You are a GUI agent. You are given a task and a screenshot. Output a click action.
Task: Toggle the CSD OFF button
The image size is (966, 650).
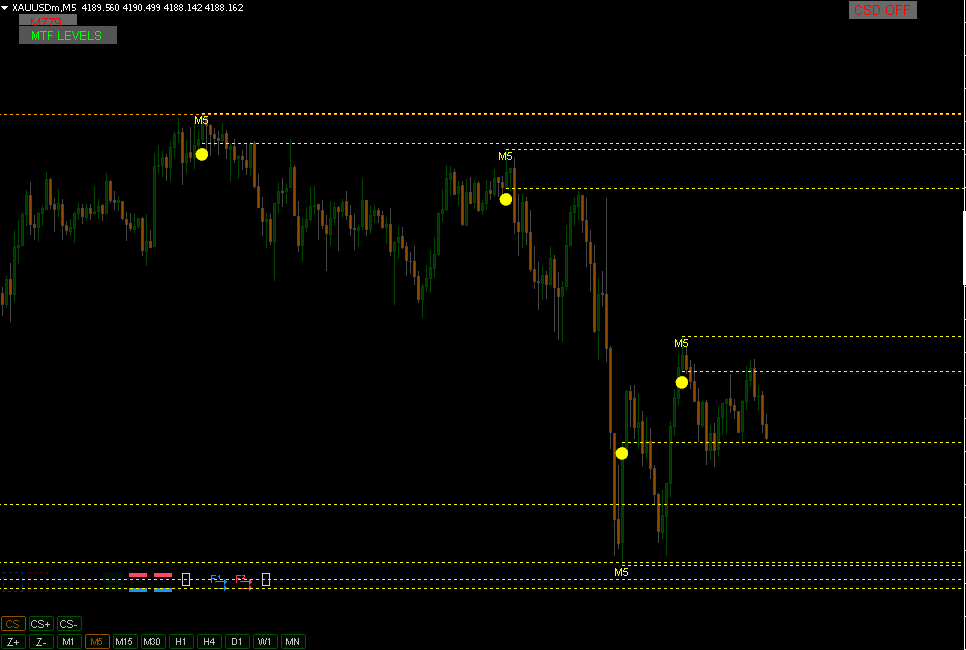(x=882, y=10)
